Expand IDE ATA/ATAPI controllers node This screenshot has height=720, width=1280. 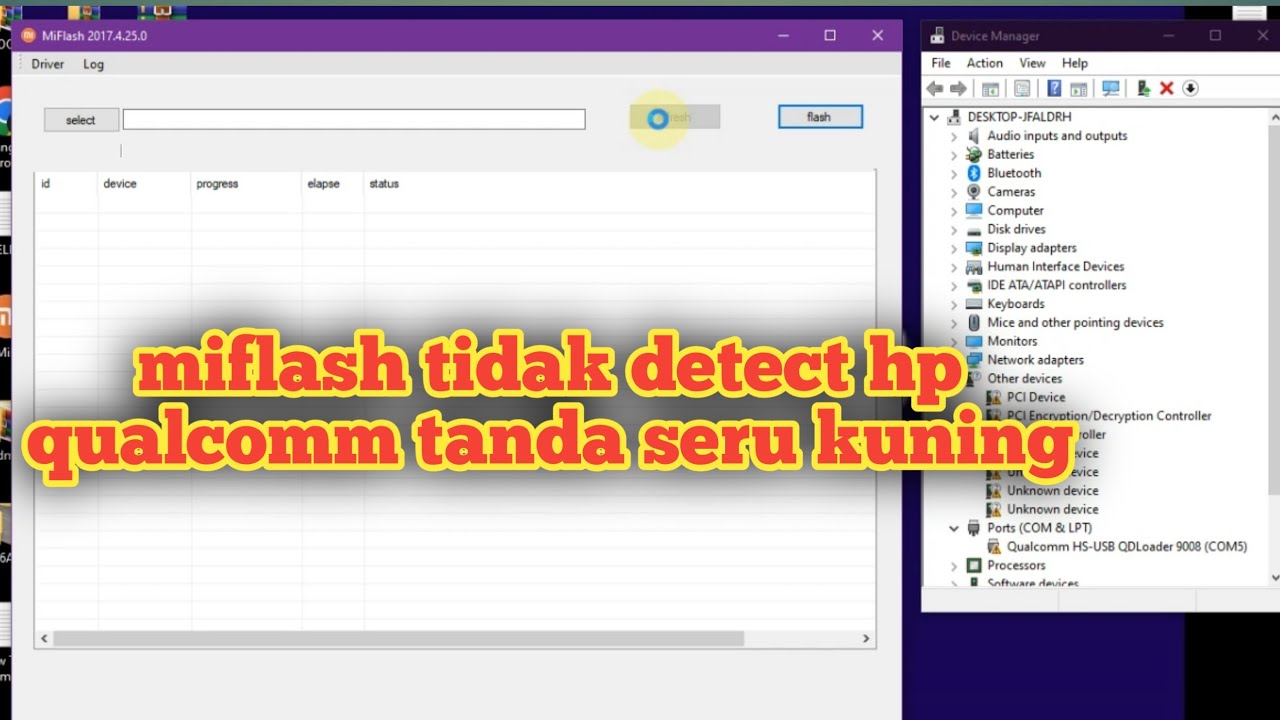(x=954, y=285)
